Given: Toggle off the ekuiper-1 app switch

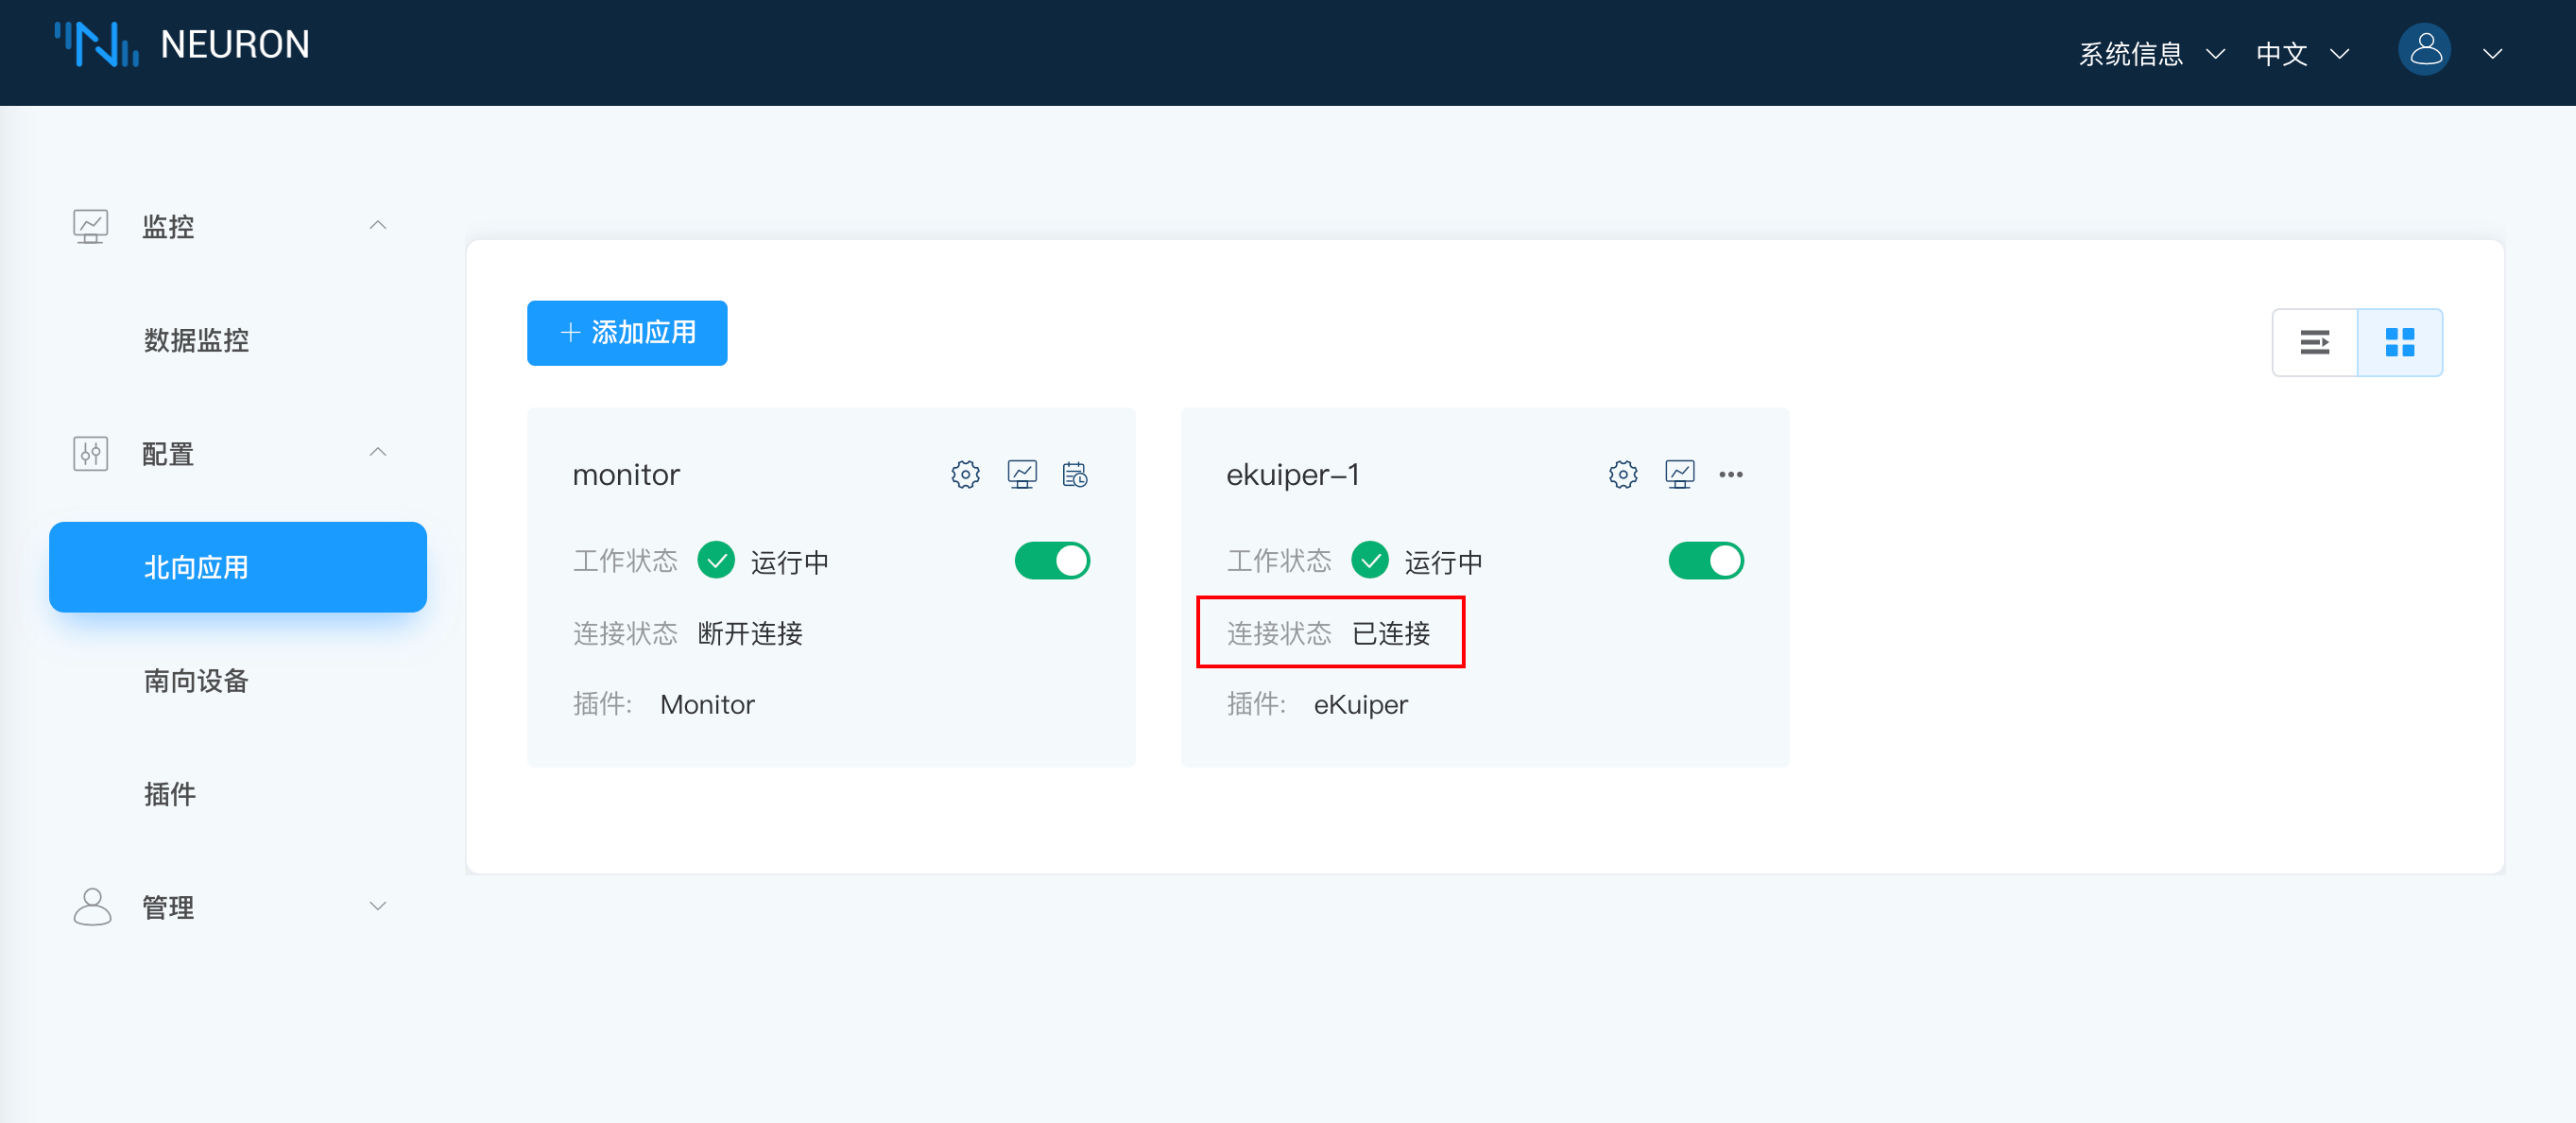Looking at the screenshot, I should 1705,561.
